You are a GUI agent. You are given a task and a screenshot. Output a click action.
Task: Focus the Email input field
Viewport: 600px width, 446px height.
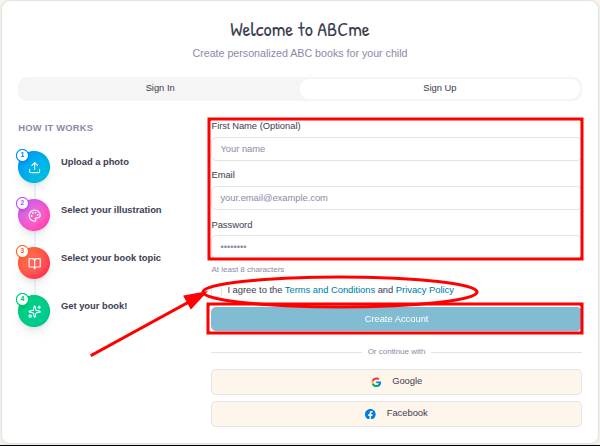396,198
